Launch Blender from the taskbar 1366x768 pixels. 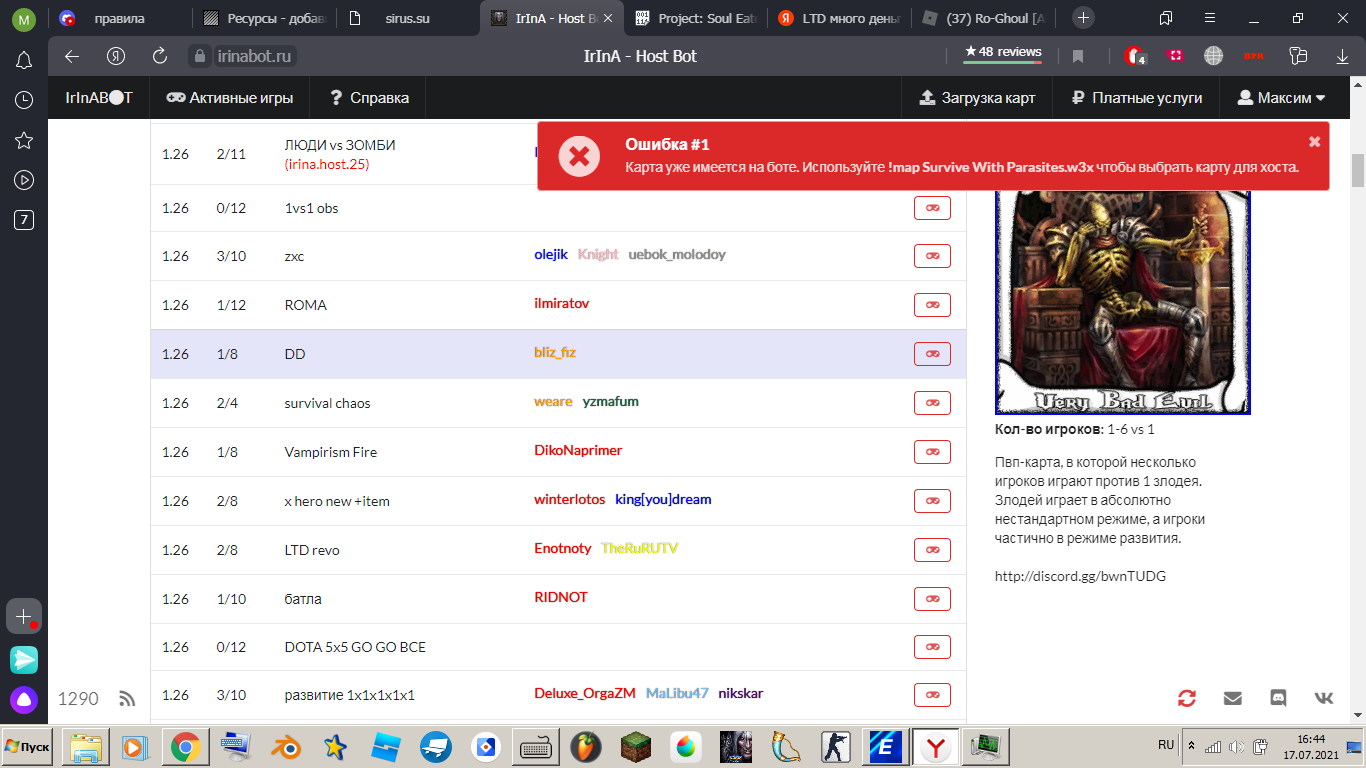click(286, 747)
